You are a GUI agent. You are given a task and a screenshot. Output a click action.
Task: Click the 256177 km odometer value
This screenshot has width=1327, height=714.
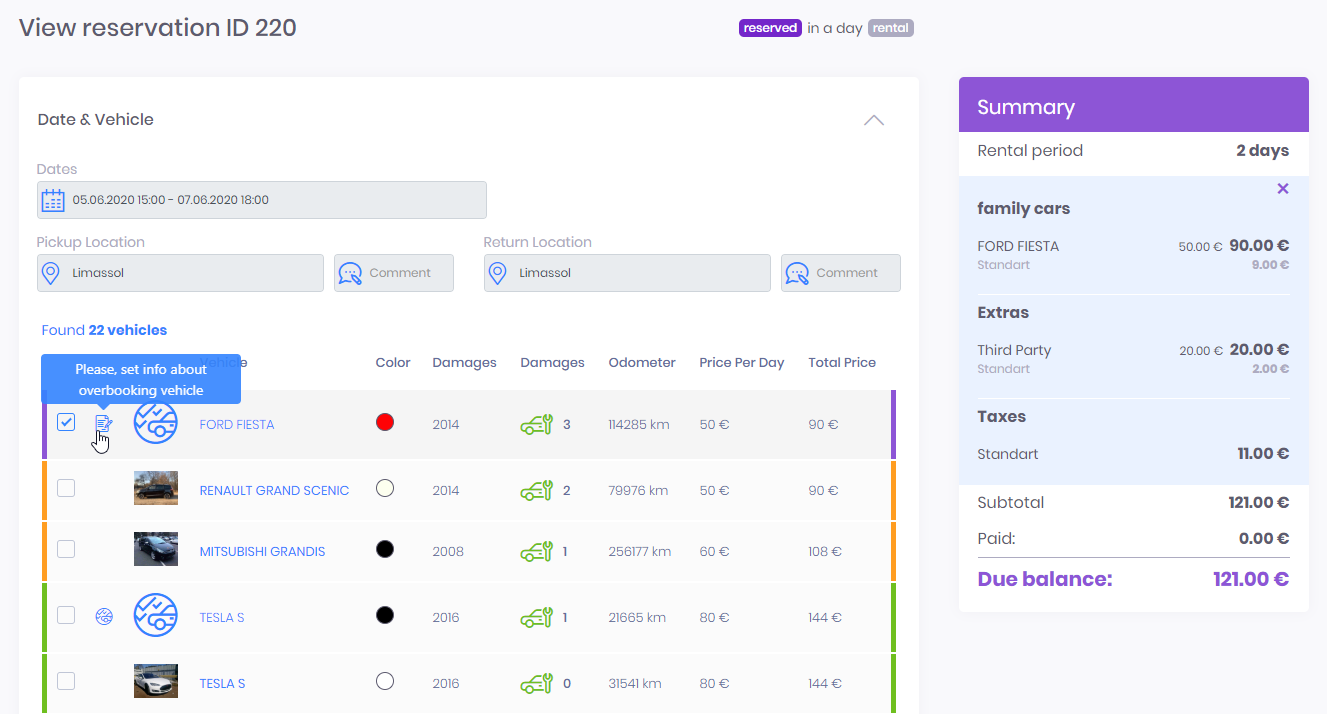(x=640, y=552)
